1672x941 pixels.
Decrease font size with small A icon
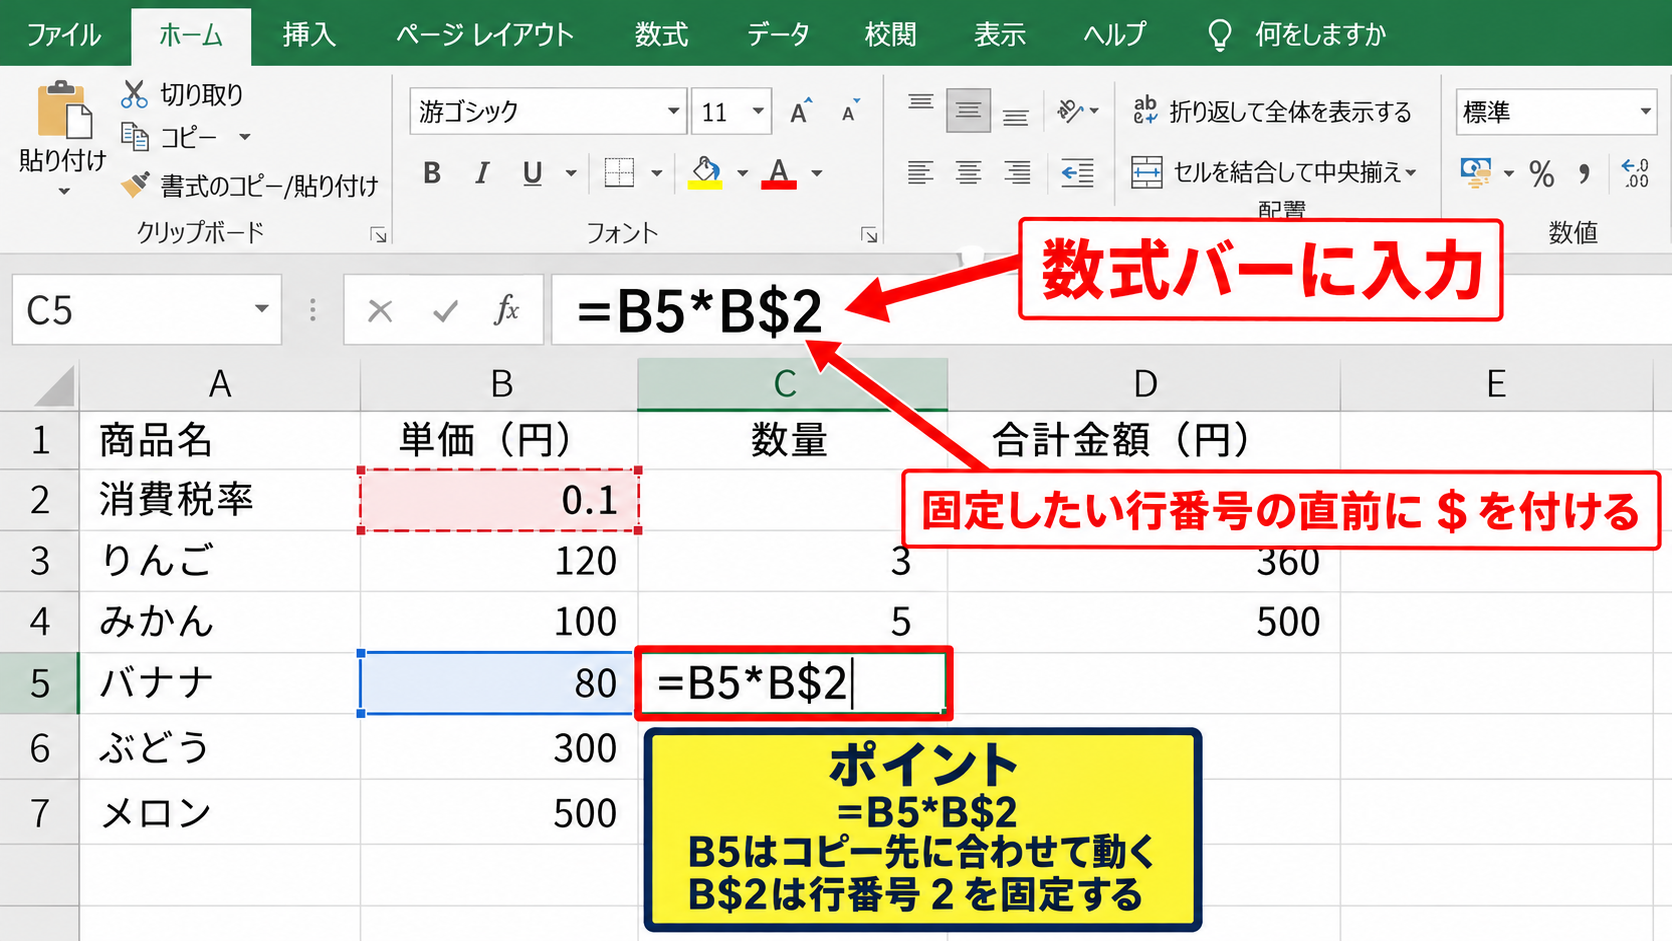pos(850,111)
